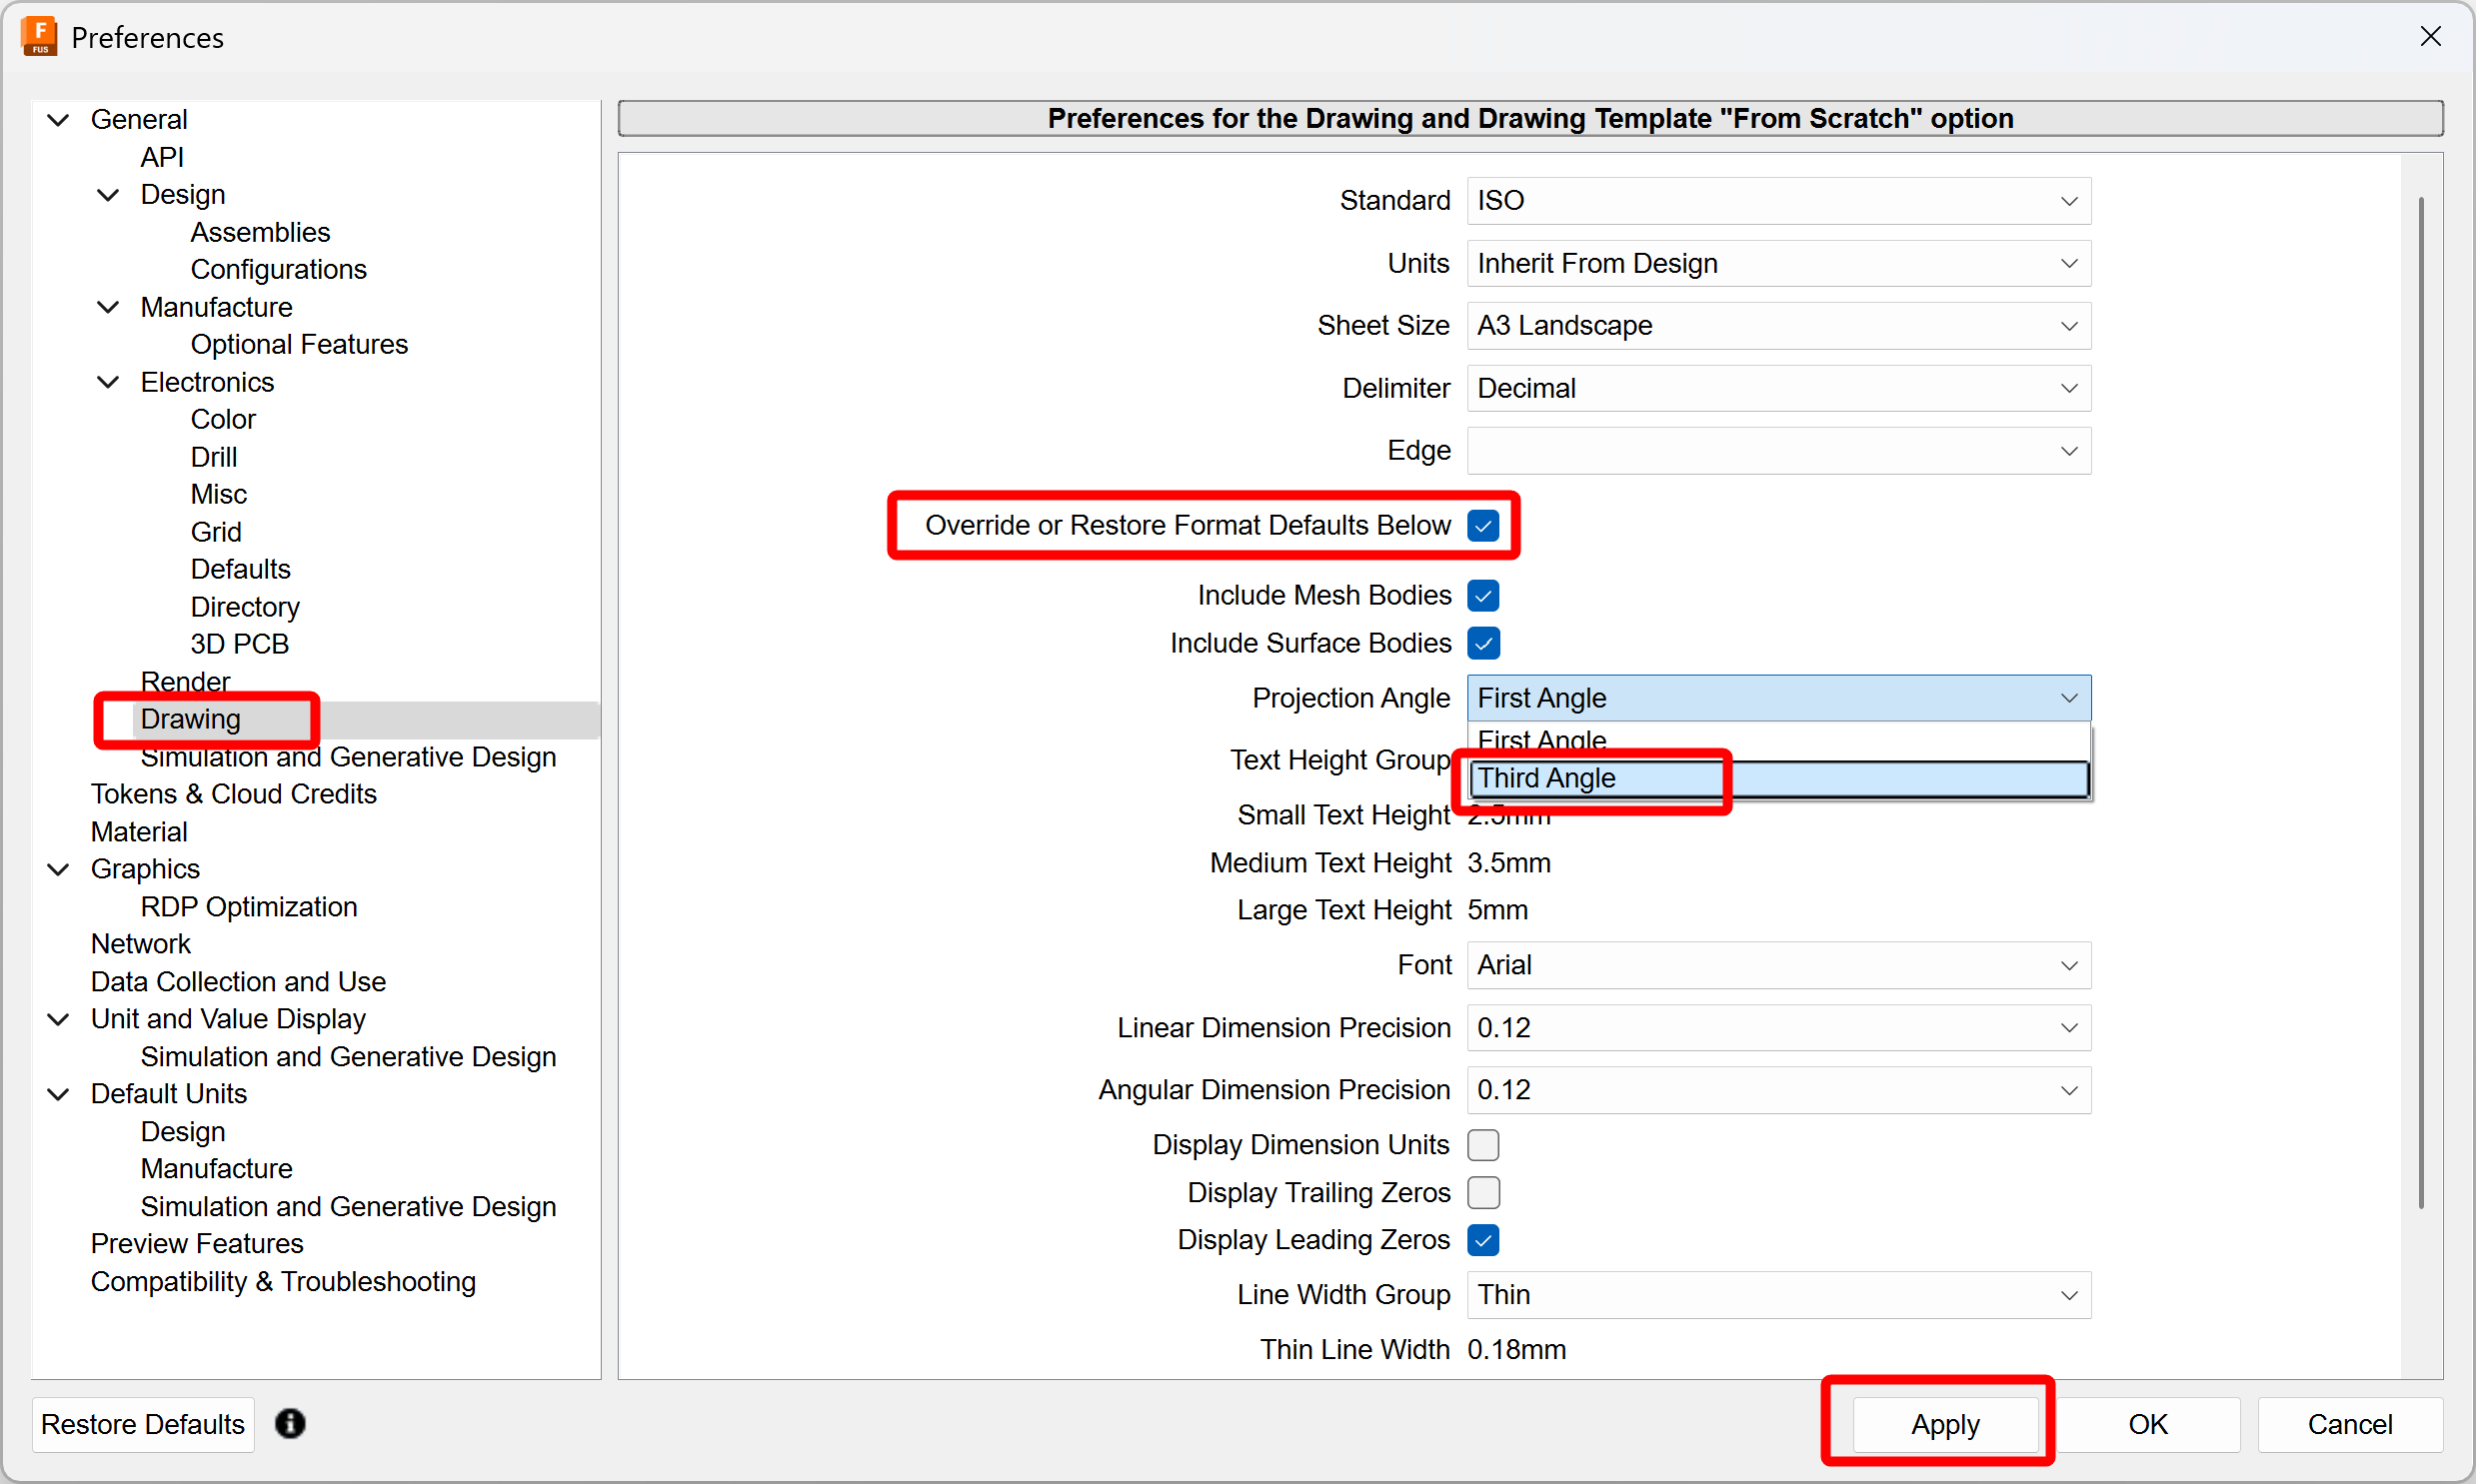Uncheck Override or Restore Format Defaults Below

pos(1482,525)
